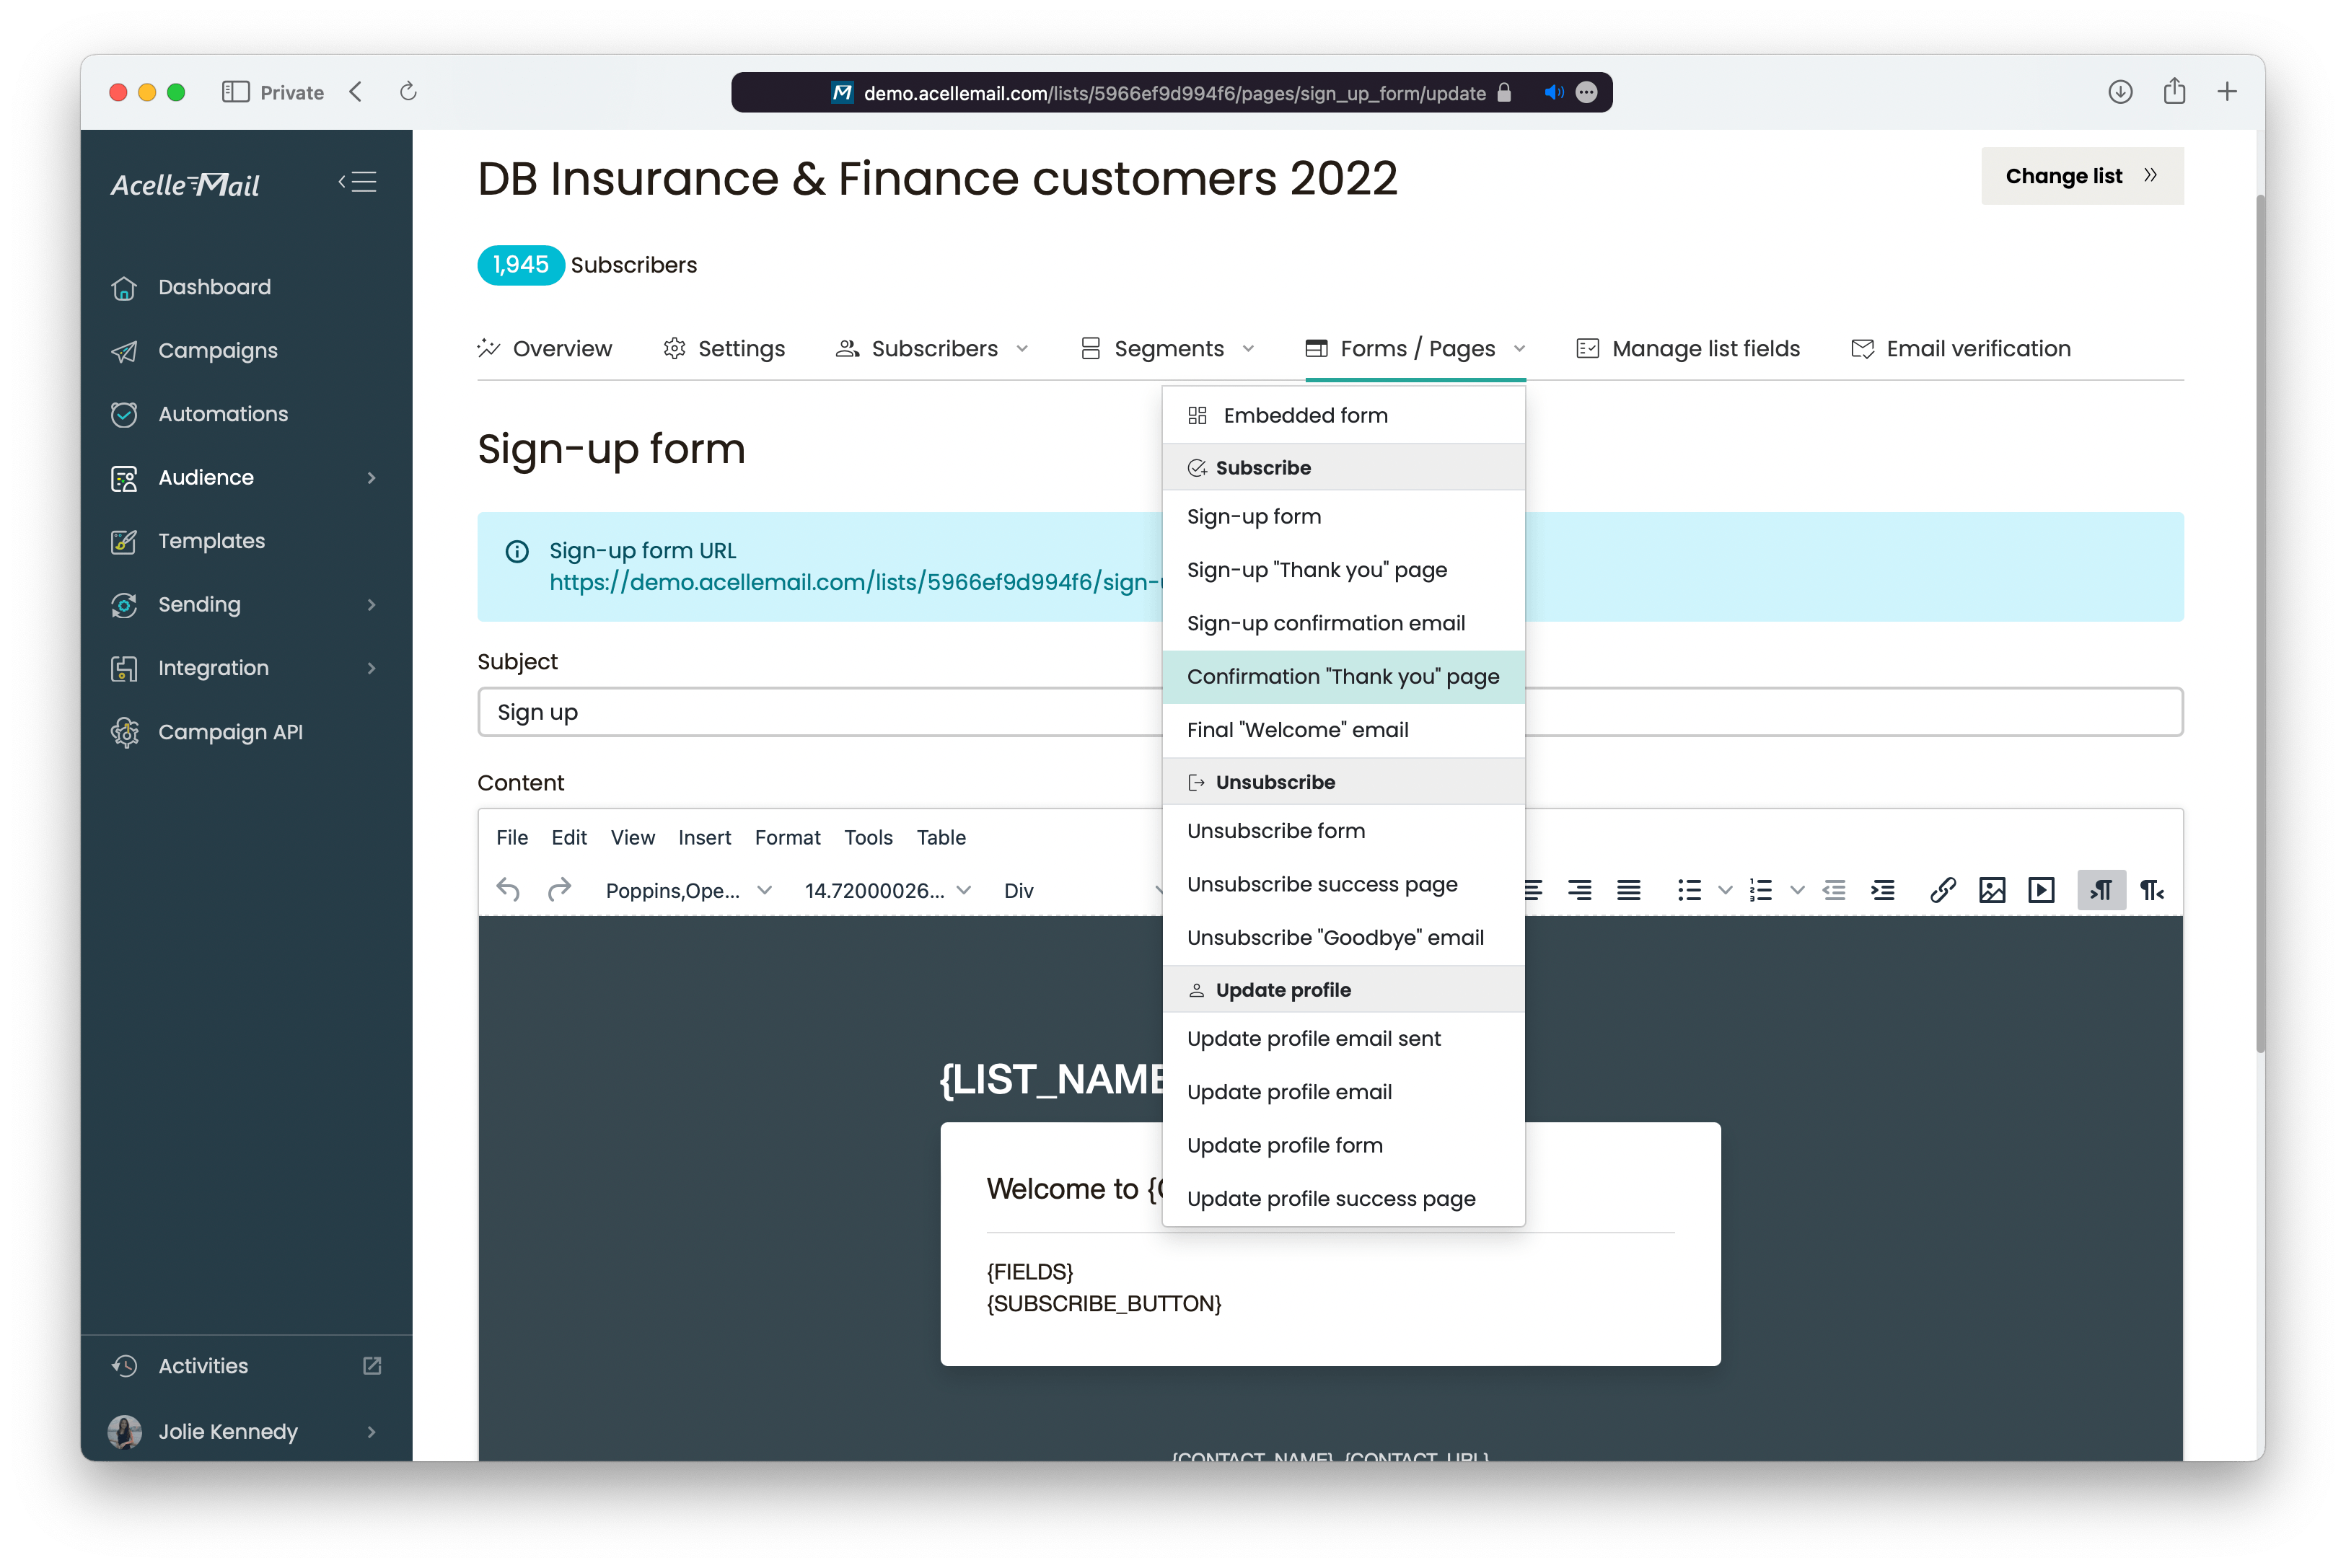
Task: Open the editor Format menu
Action: pyautogui.click(x=787, y=838)
